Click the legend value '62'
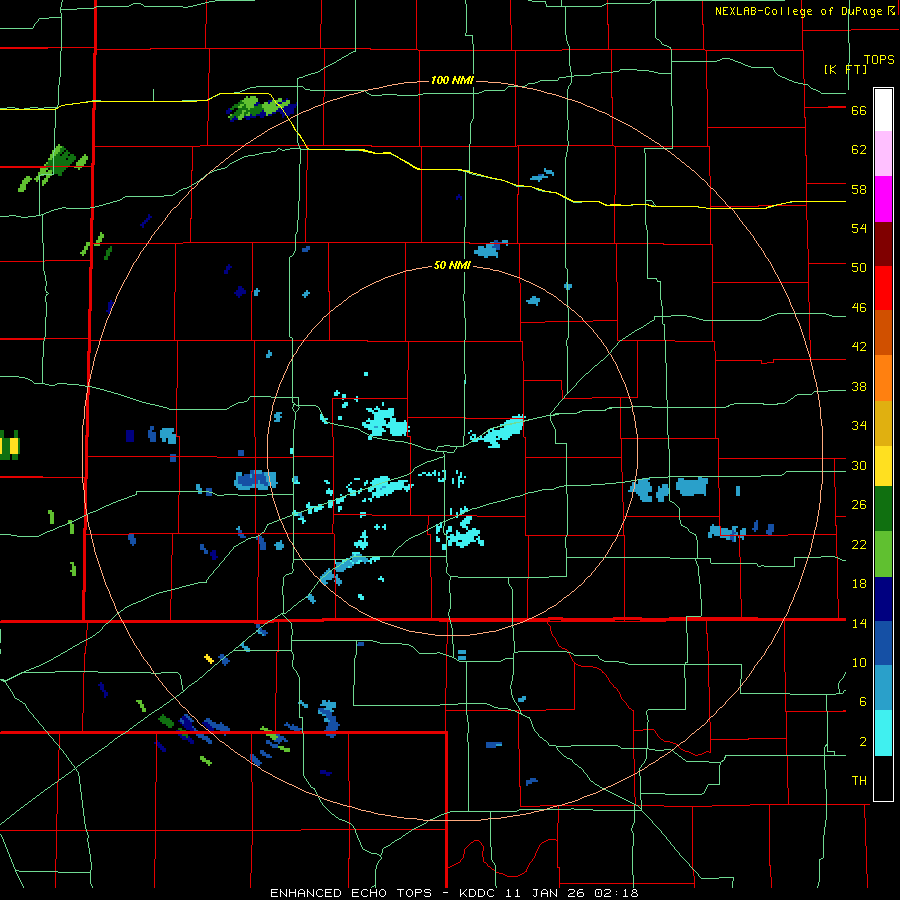The image size is (900, 900). coord(859,149)
